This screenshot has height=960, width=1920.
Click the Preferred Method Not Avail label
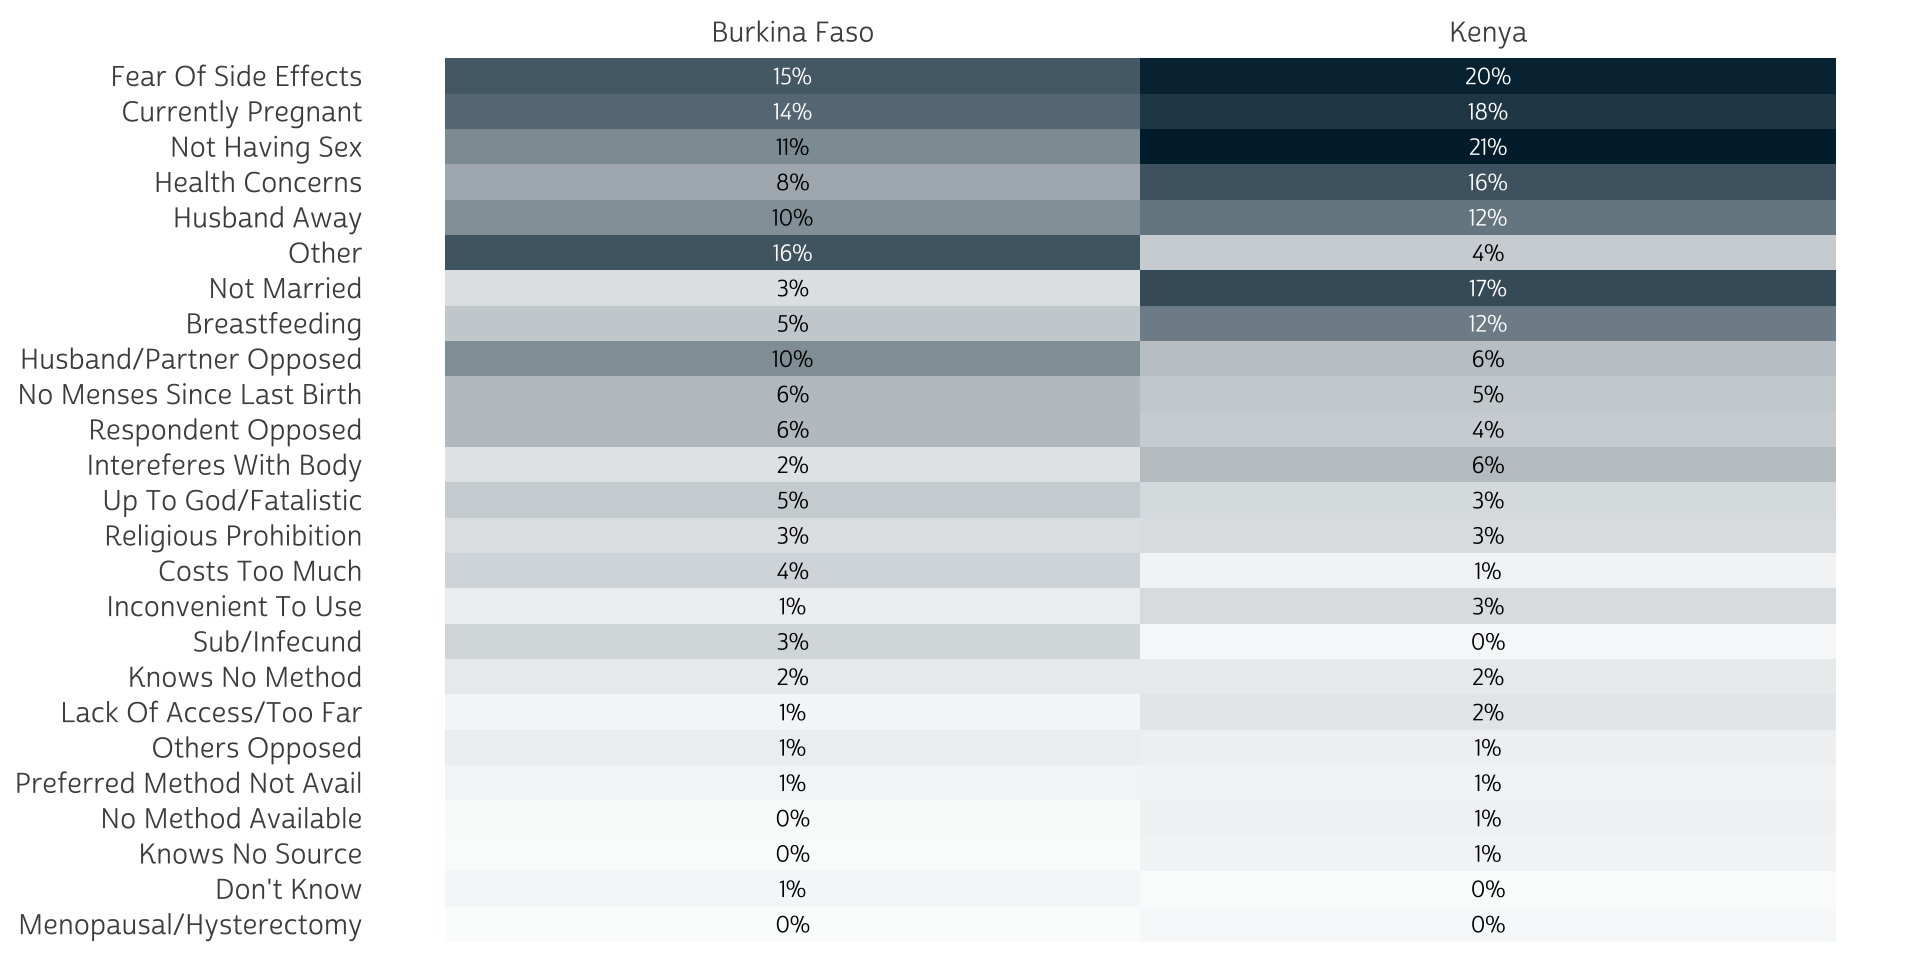click(x=188, y=783)
